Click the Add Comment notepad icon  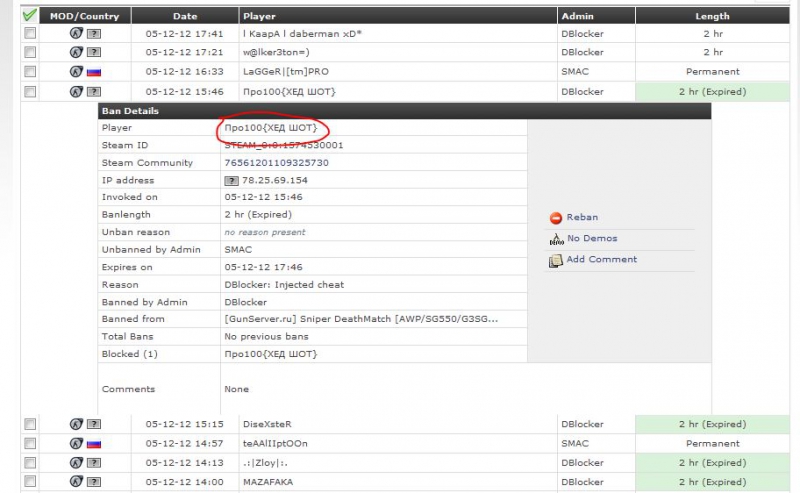(x=556, y=260)
